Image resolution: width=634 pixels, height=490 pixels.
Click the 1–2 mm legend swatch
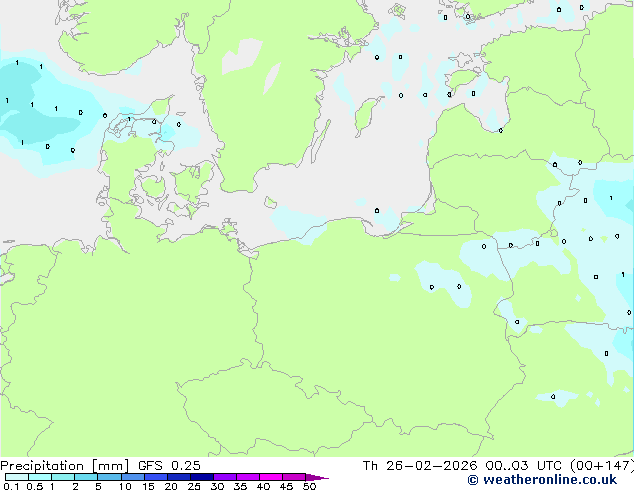click(63, 477)
